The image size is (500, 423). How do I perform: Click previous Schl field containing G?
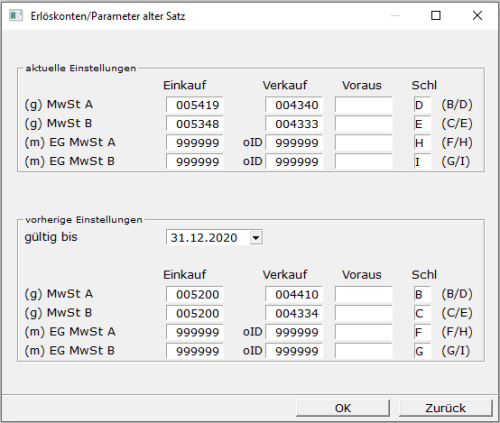(x=422, y=351)
